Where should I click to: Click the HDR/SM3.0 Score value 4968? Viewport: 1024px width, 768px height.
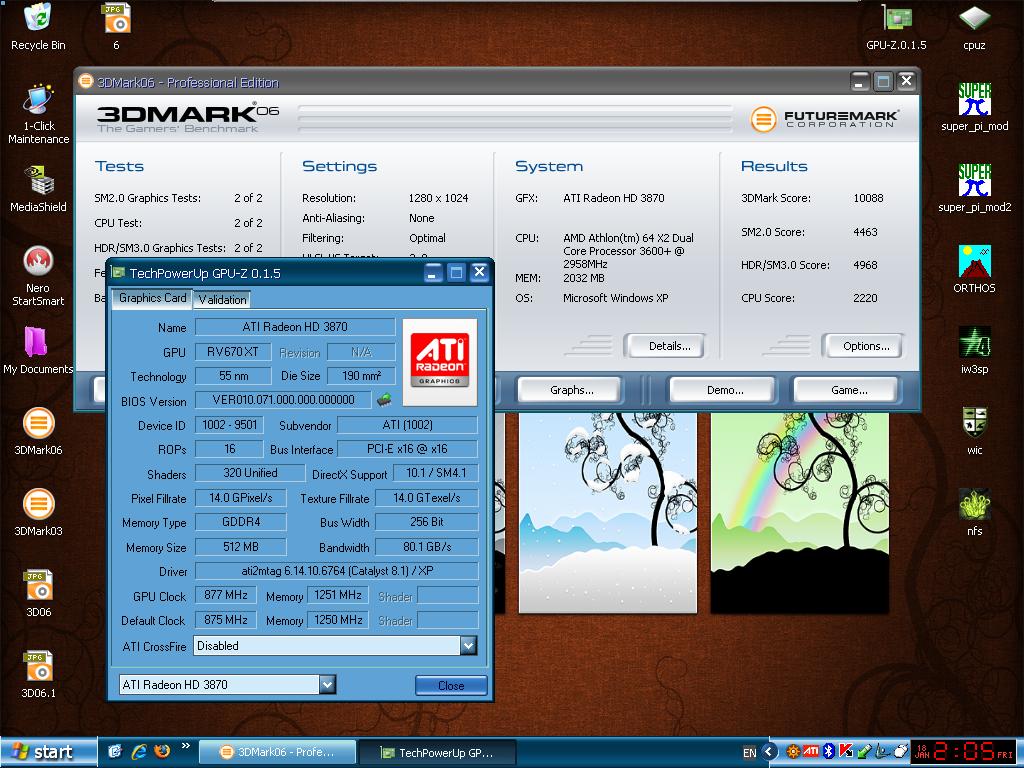click(x=865, y=265)
